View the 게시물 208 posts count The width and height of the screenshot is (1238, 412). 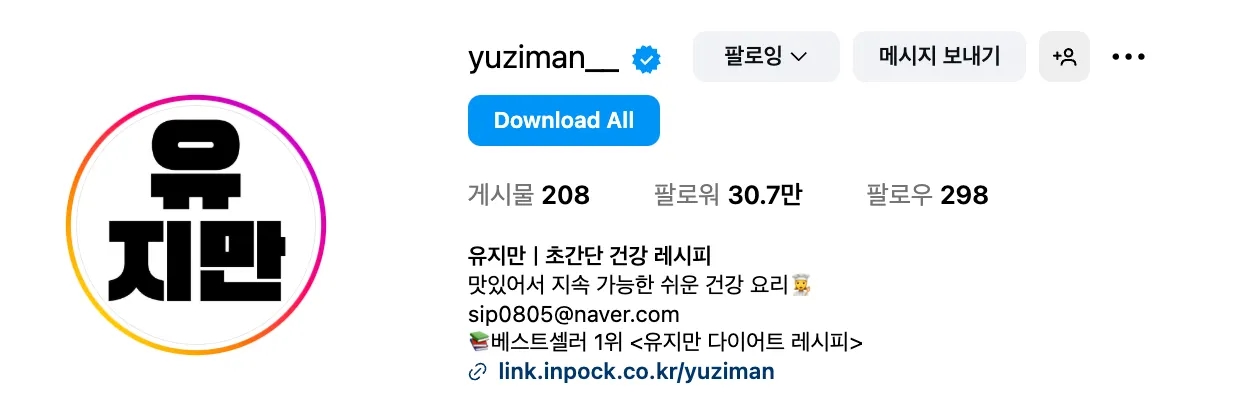529,195
